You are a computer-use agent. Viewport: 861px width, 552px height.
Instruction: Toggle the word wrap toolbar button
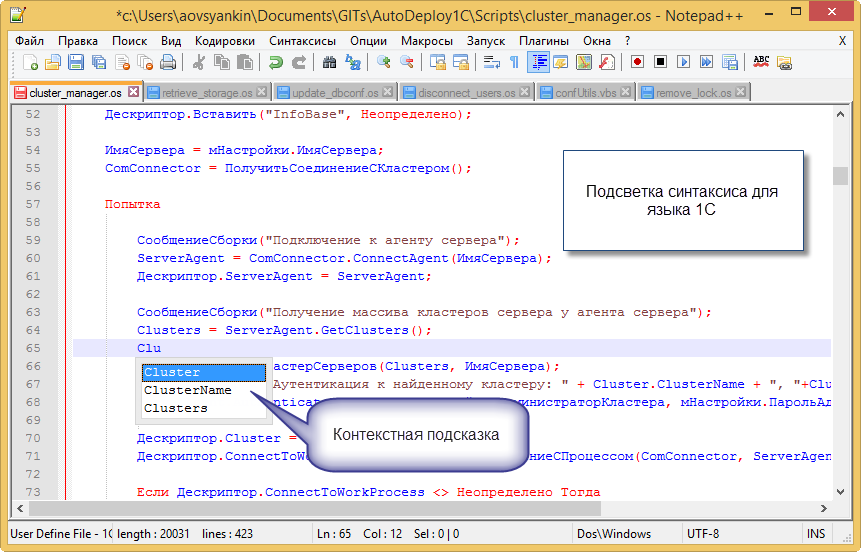tap(491, 62)
